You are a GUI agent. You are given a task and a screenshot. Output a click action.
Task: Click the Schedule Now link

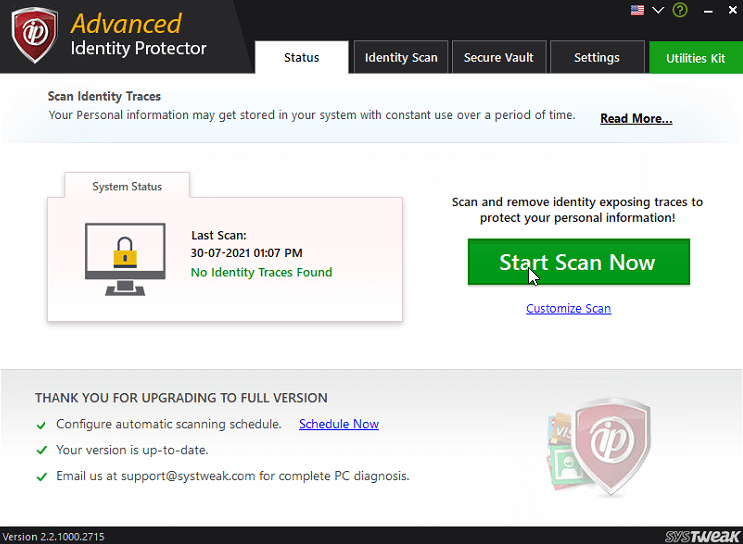point(339,424)
